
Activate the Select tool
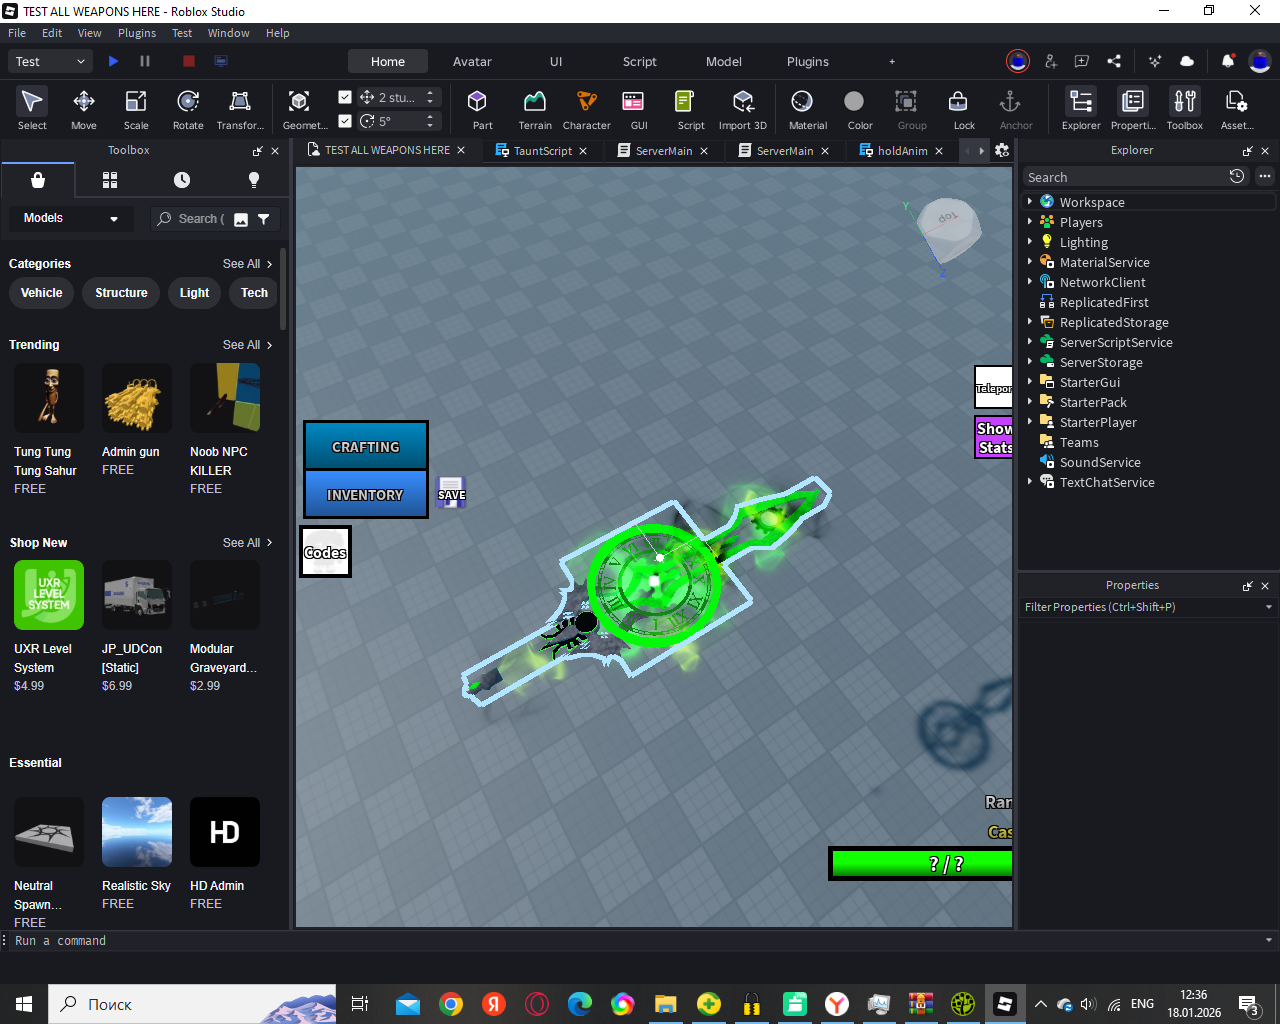[x=32, y=108]
